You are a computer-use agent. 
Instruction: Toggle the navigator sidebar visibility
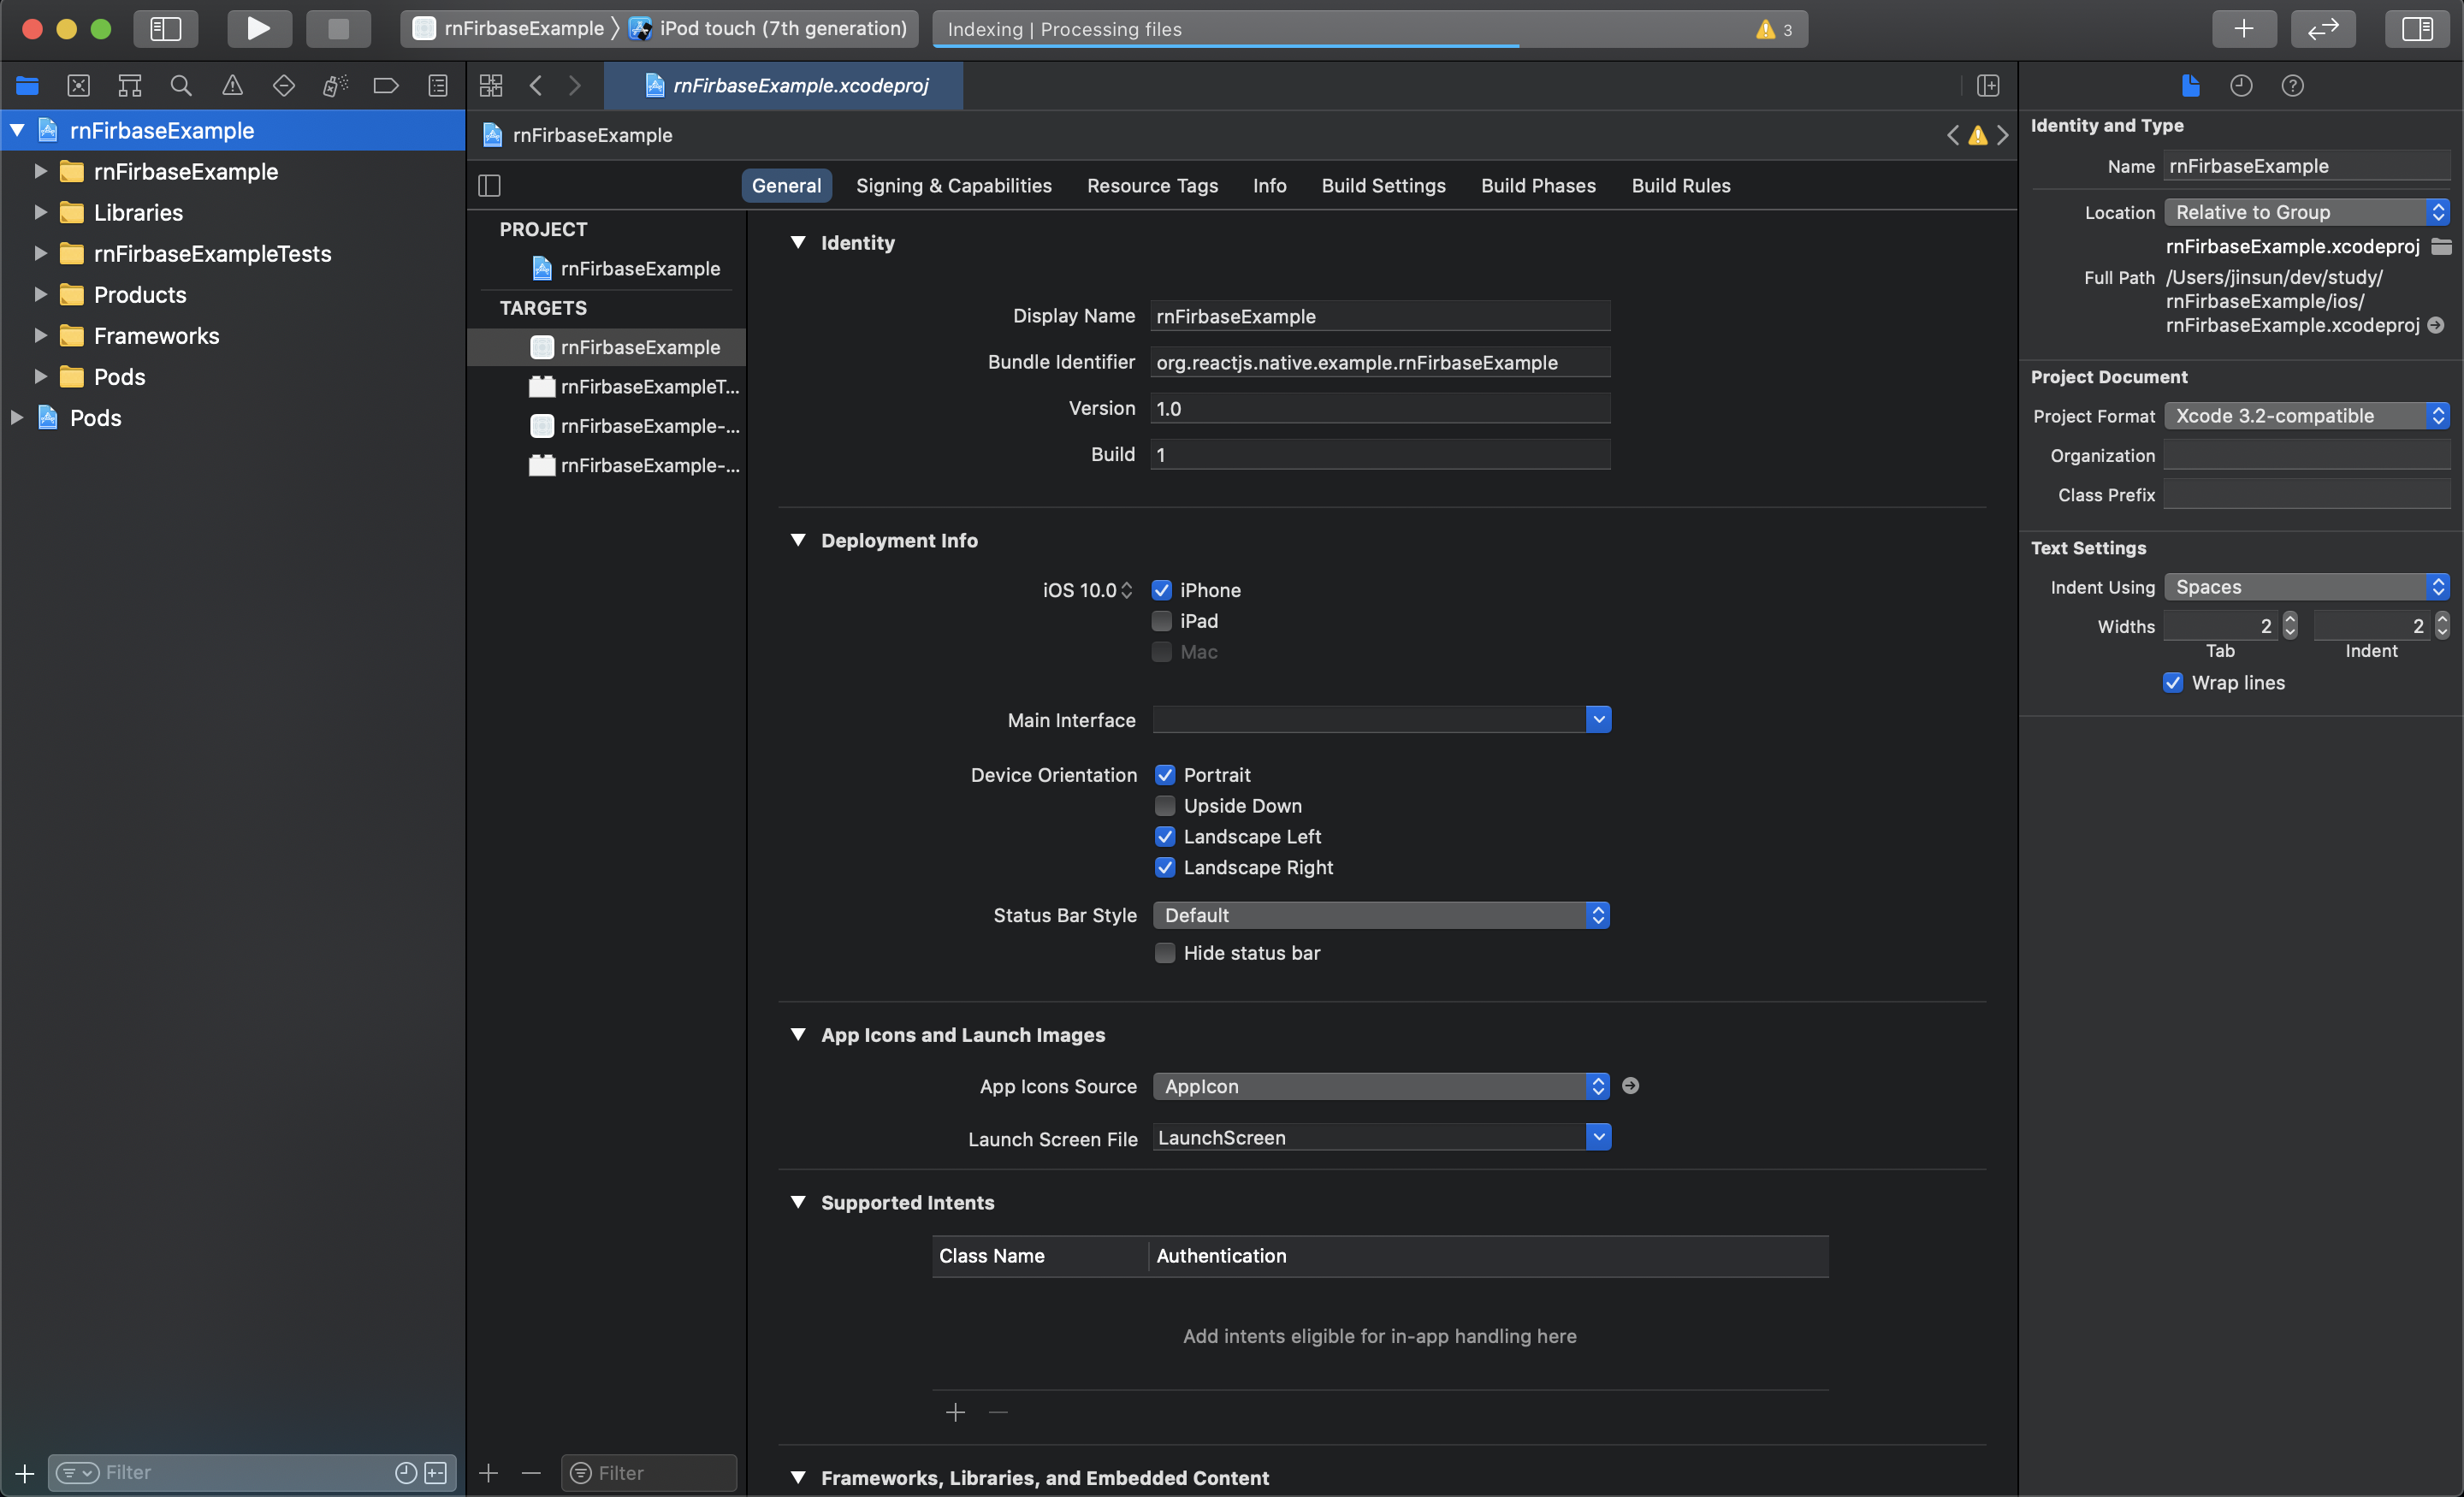tap(165, 28)
